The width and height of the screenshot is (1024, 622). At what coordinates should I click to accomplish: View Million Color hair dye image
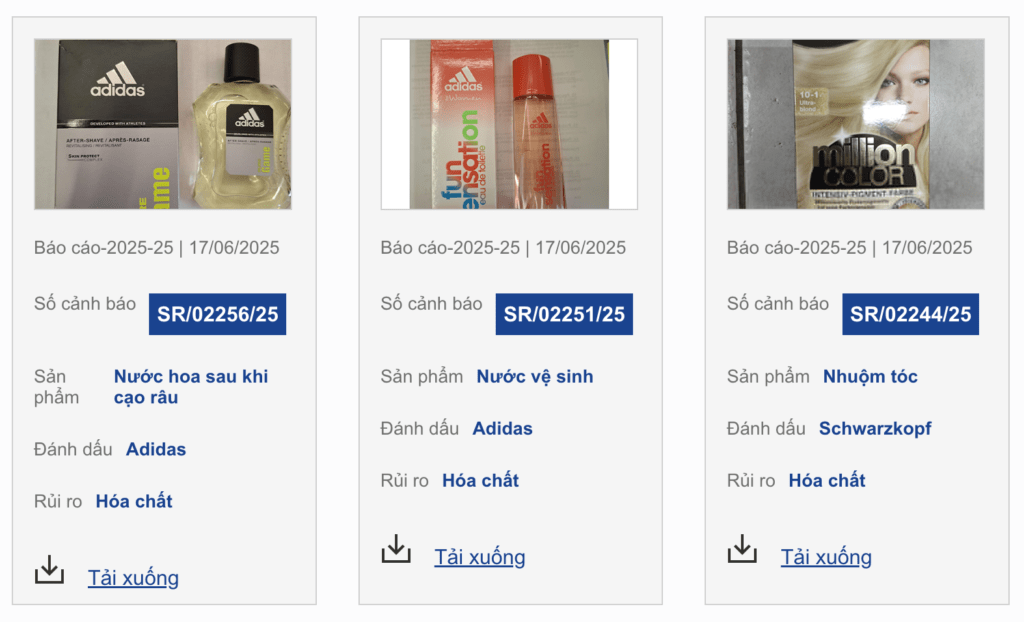856,124
